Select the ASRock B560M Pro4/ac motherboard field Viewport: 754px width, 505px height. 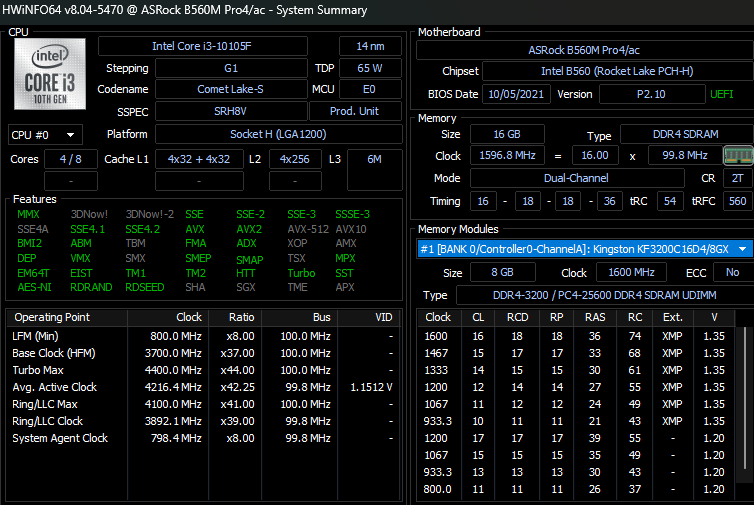point(585,50)
